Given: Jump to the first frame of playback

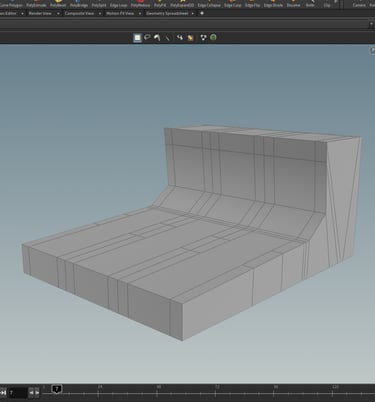Looking at the screenshot, I should 3,393.
